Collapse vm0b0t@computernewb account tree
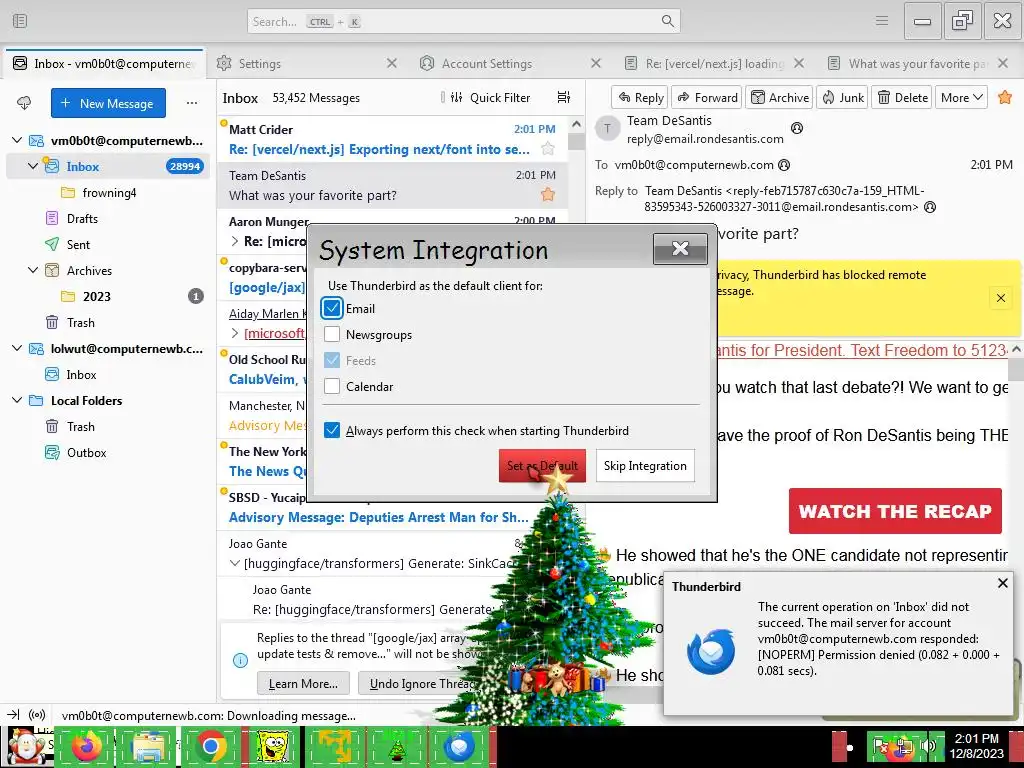Screen dimensions: 1024x768 tap(18, 140)
